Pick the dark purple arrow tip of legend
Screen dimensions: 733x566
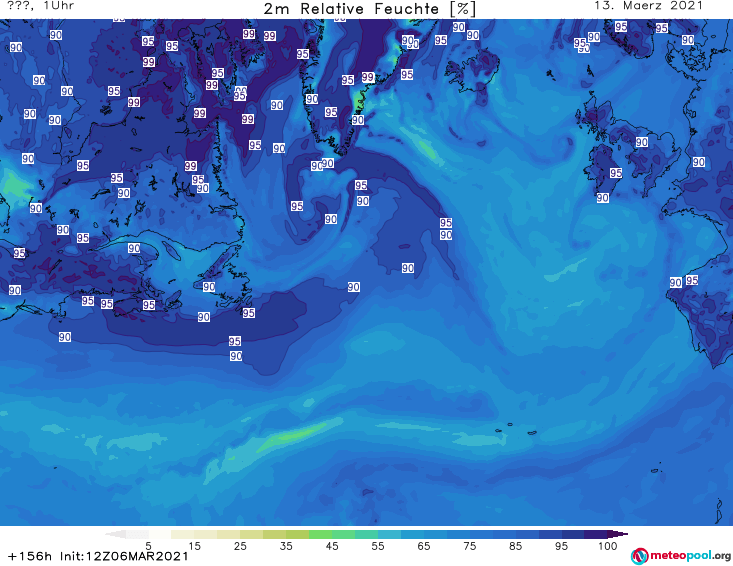[x=618, y=534]
